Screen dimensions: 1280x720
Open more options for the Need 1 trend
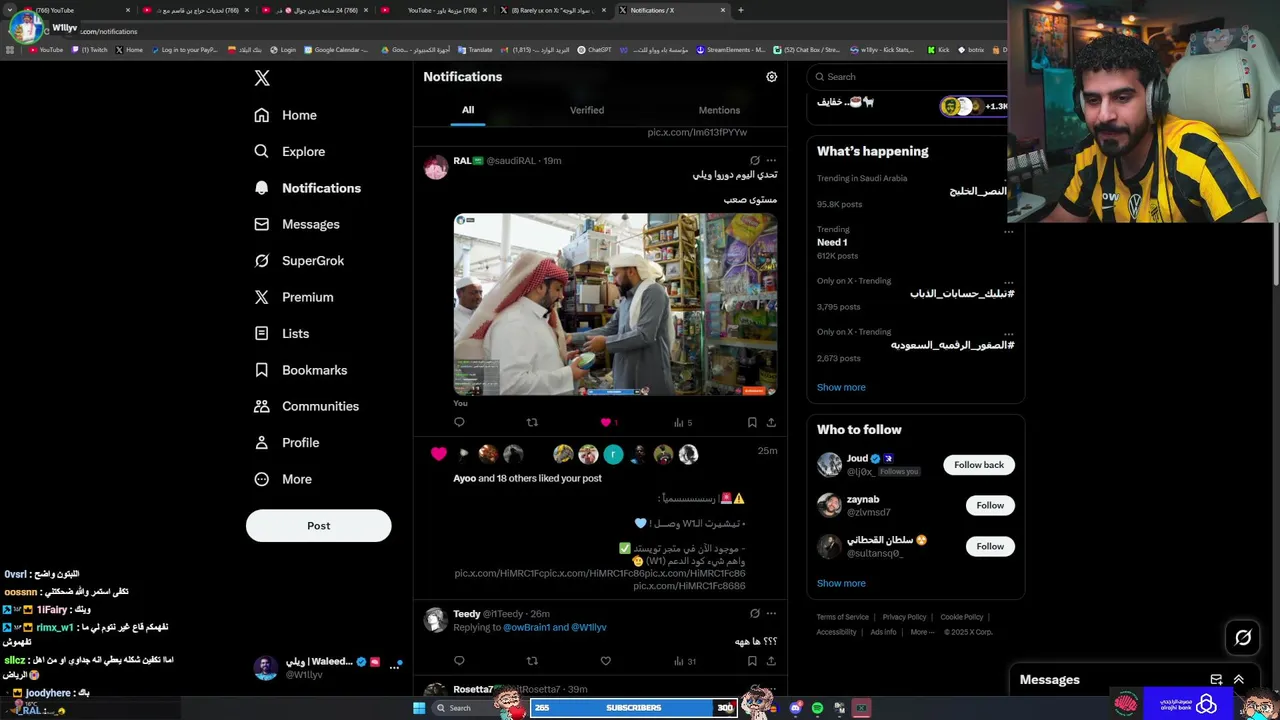[1008, 231]
